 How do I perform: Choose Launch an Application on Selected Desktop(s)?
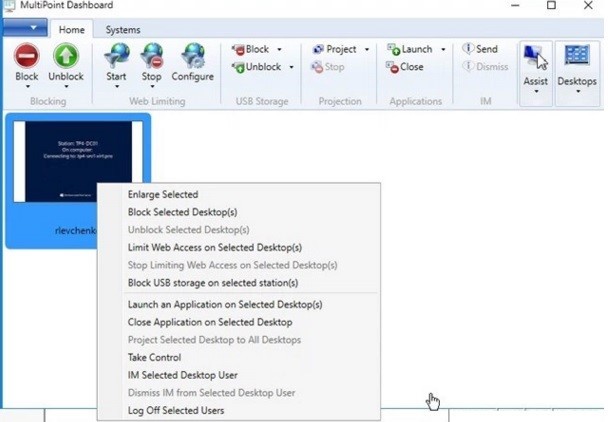click(225, 304)
